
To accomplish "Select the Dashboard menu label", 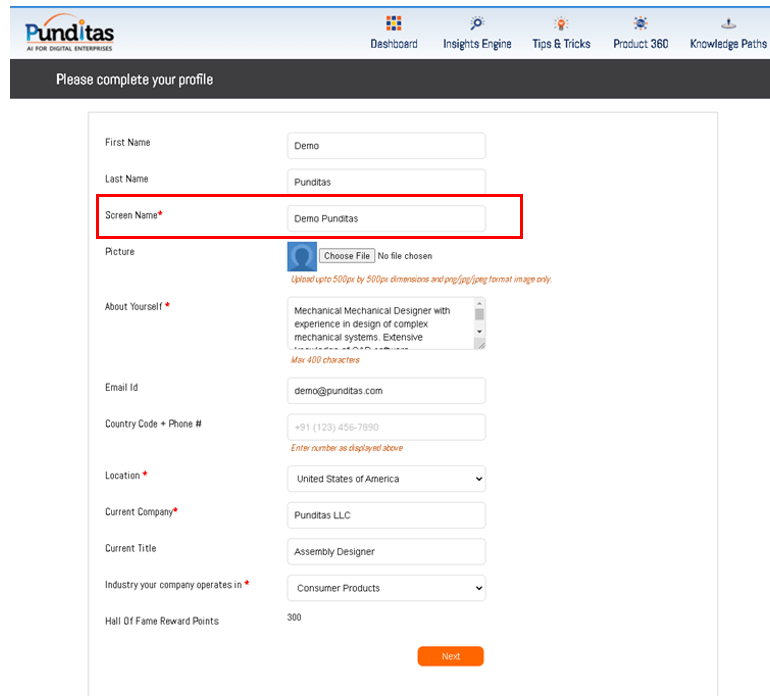I will tap(394, 44).
